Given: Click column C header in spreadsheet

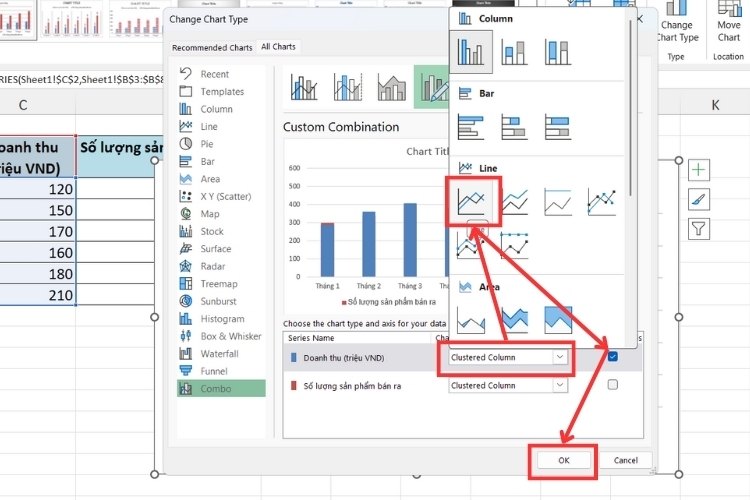Looking at the screenshot, I should 23,105.
